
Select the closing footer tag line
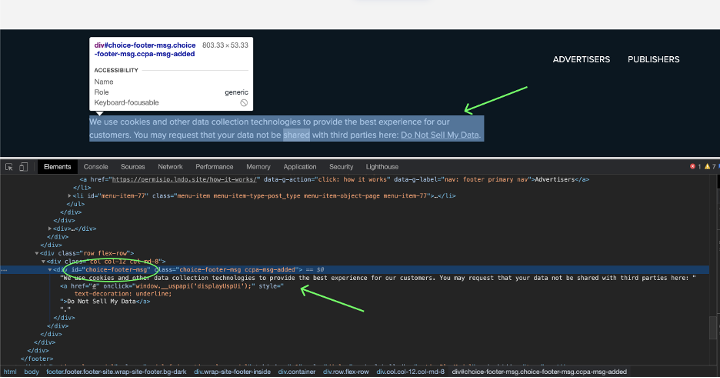click(x=37, y=359)
